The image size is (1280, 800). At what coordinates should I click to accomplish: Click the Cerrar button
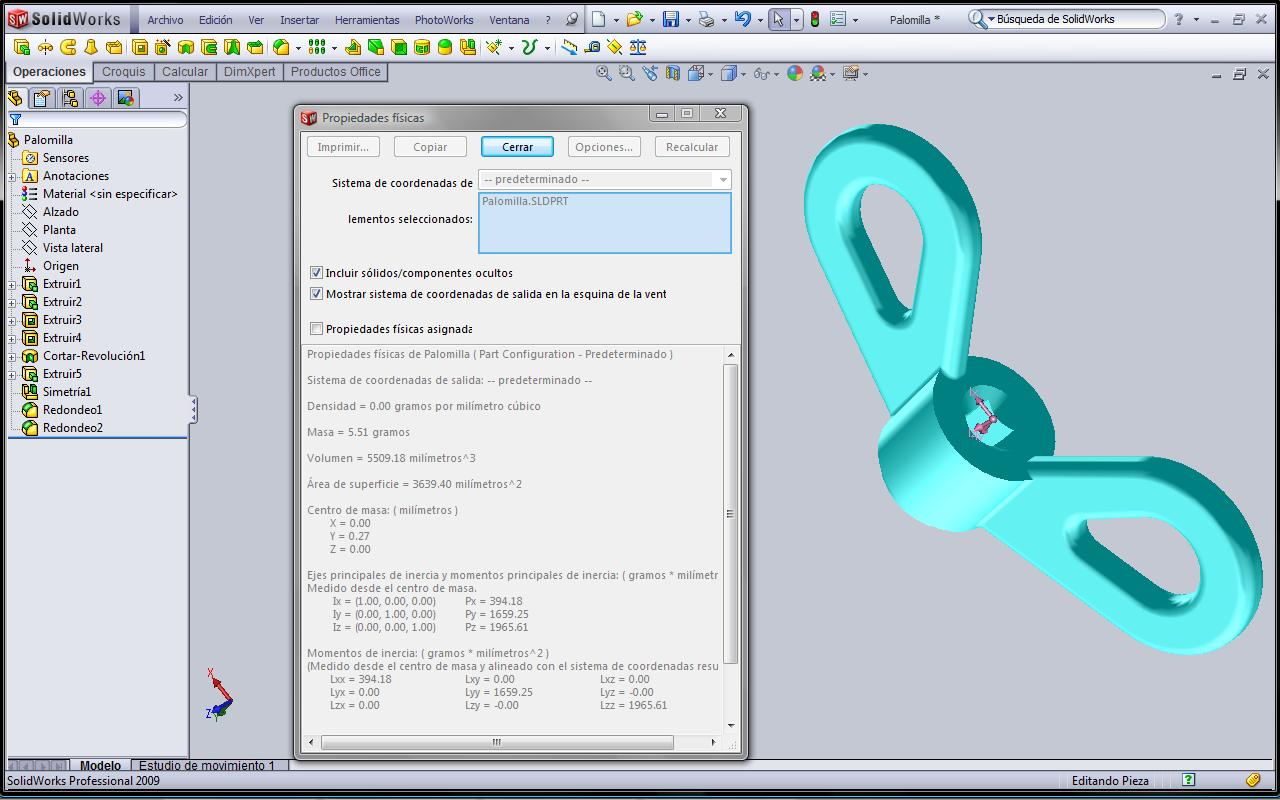pyautogui.click(x=517, y=146)
